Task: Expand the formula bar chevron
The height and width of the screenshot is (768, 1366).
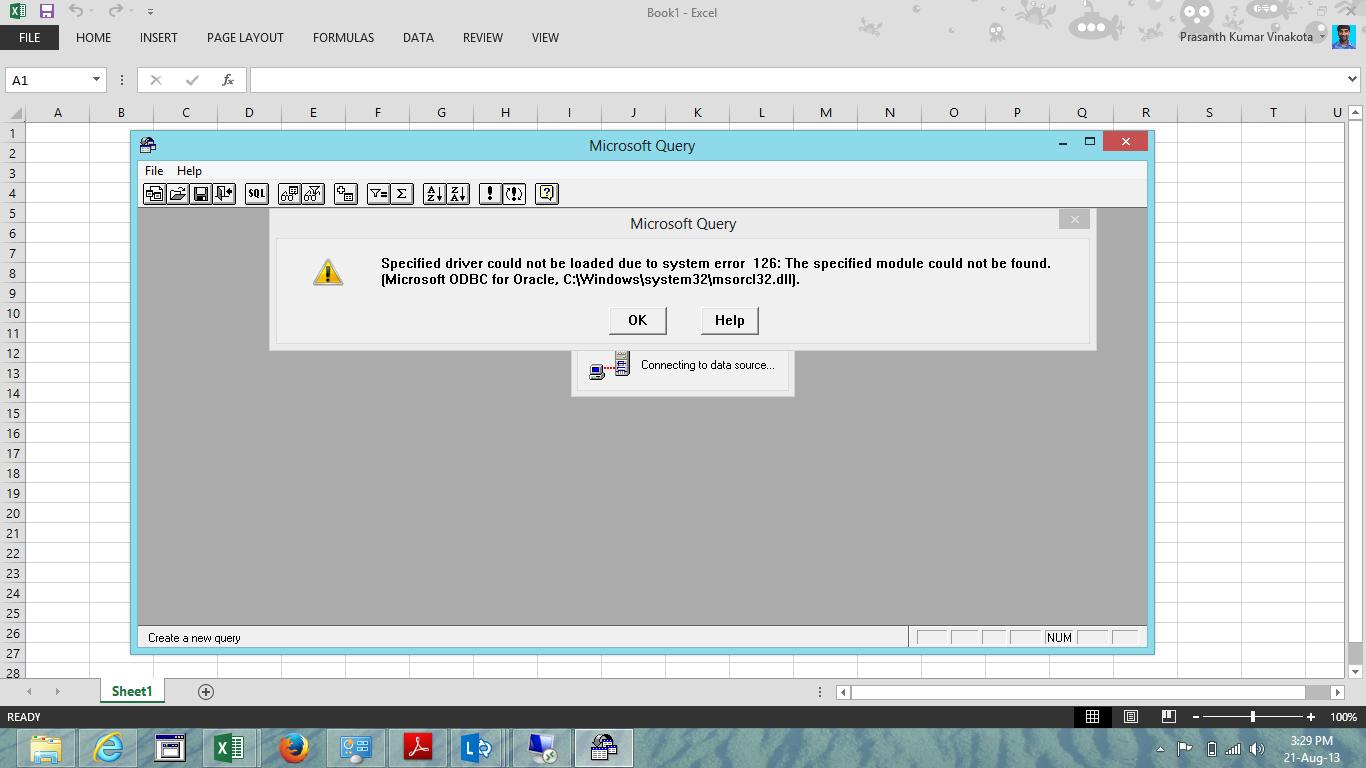Action: click(1352, 79)
